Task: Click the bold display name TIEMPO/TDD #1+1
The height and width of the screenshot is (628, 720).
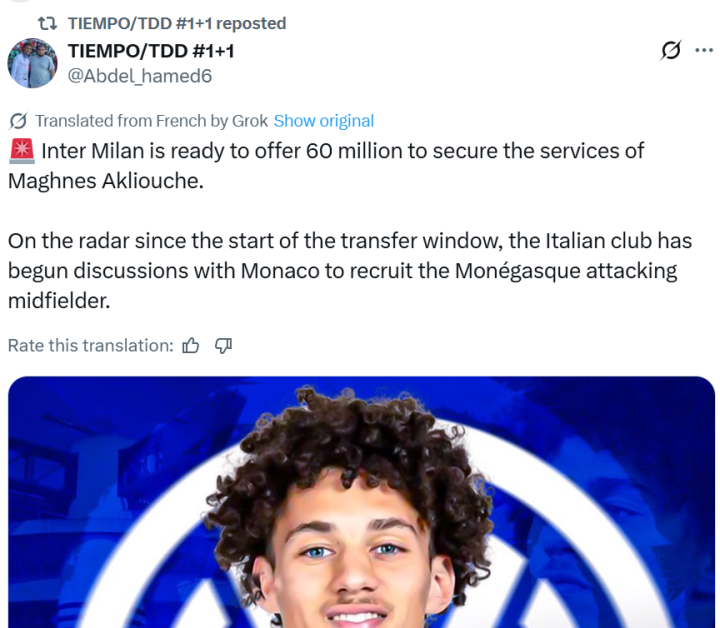Action: (x=151, y=51)
